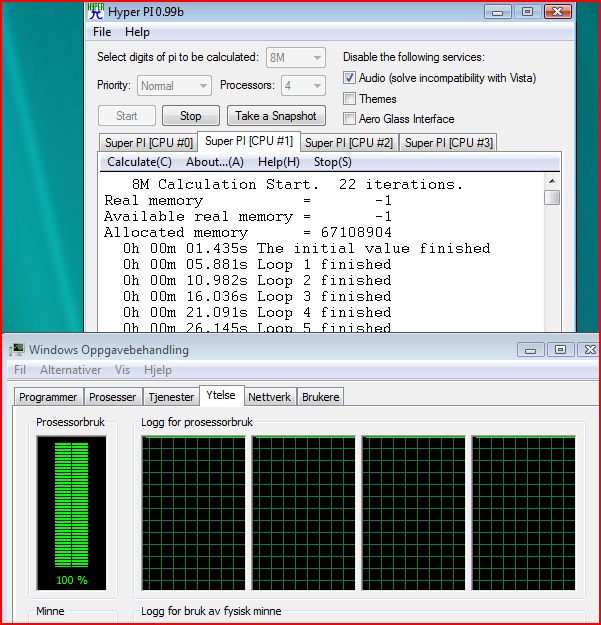Open the Fil menu in Task Manager
The width and height of the screenshot is (601, 625).
tap(20, 370)
